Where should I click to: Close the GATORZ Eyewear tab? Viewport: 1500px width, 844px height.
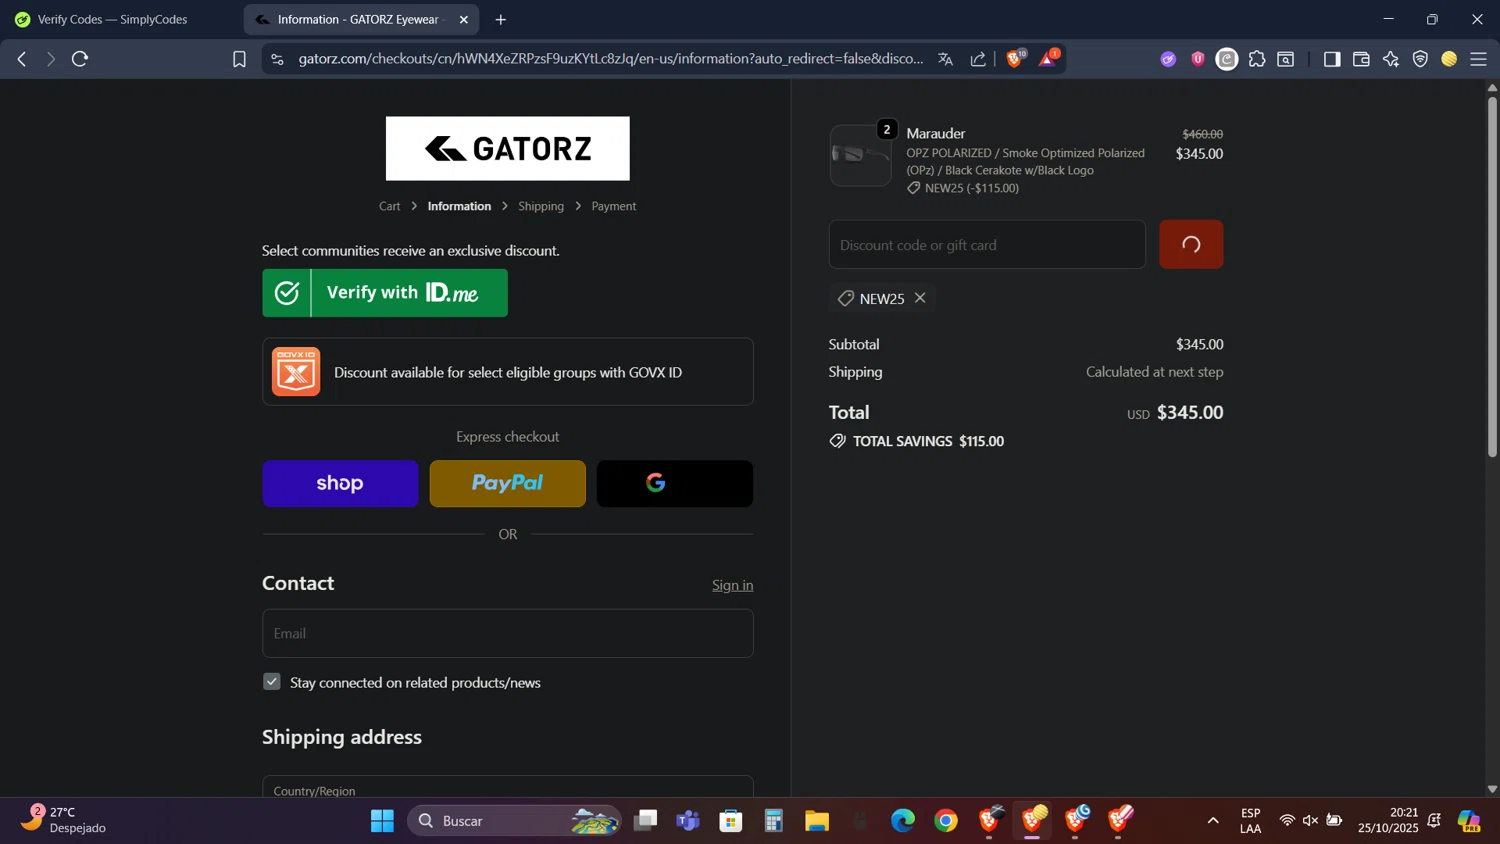(464, 19)
